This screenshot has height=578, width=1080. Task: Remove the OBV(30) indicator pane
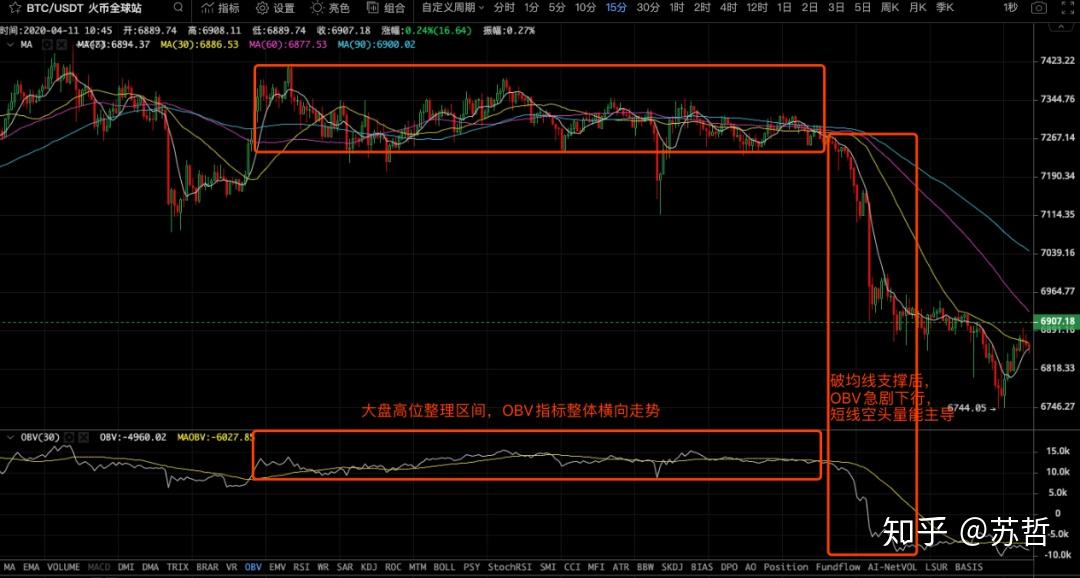click(84, 437)
